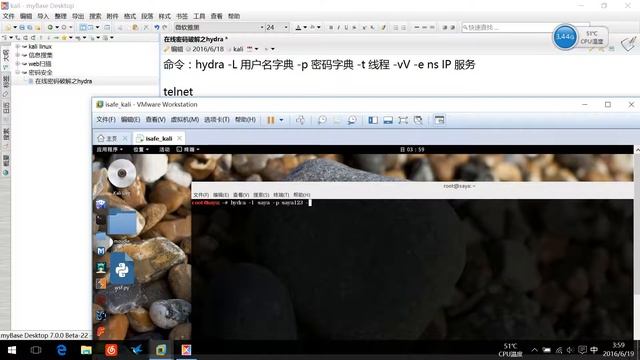Click the VMware console view icon
Image resolution: width=640 pixels, height=360 pixels.
[x=439, y=120]
